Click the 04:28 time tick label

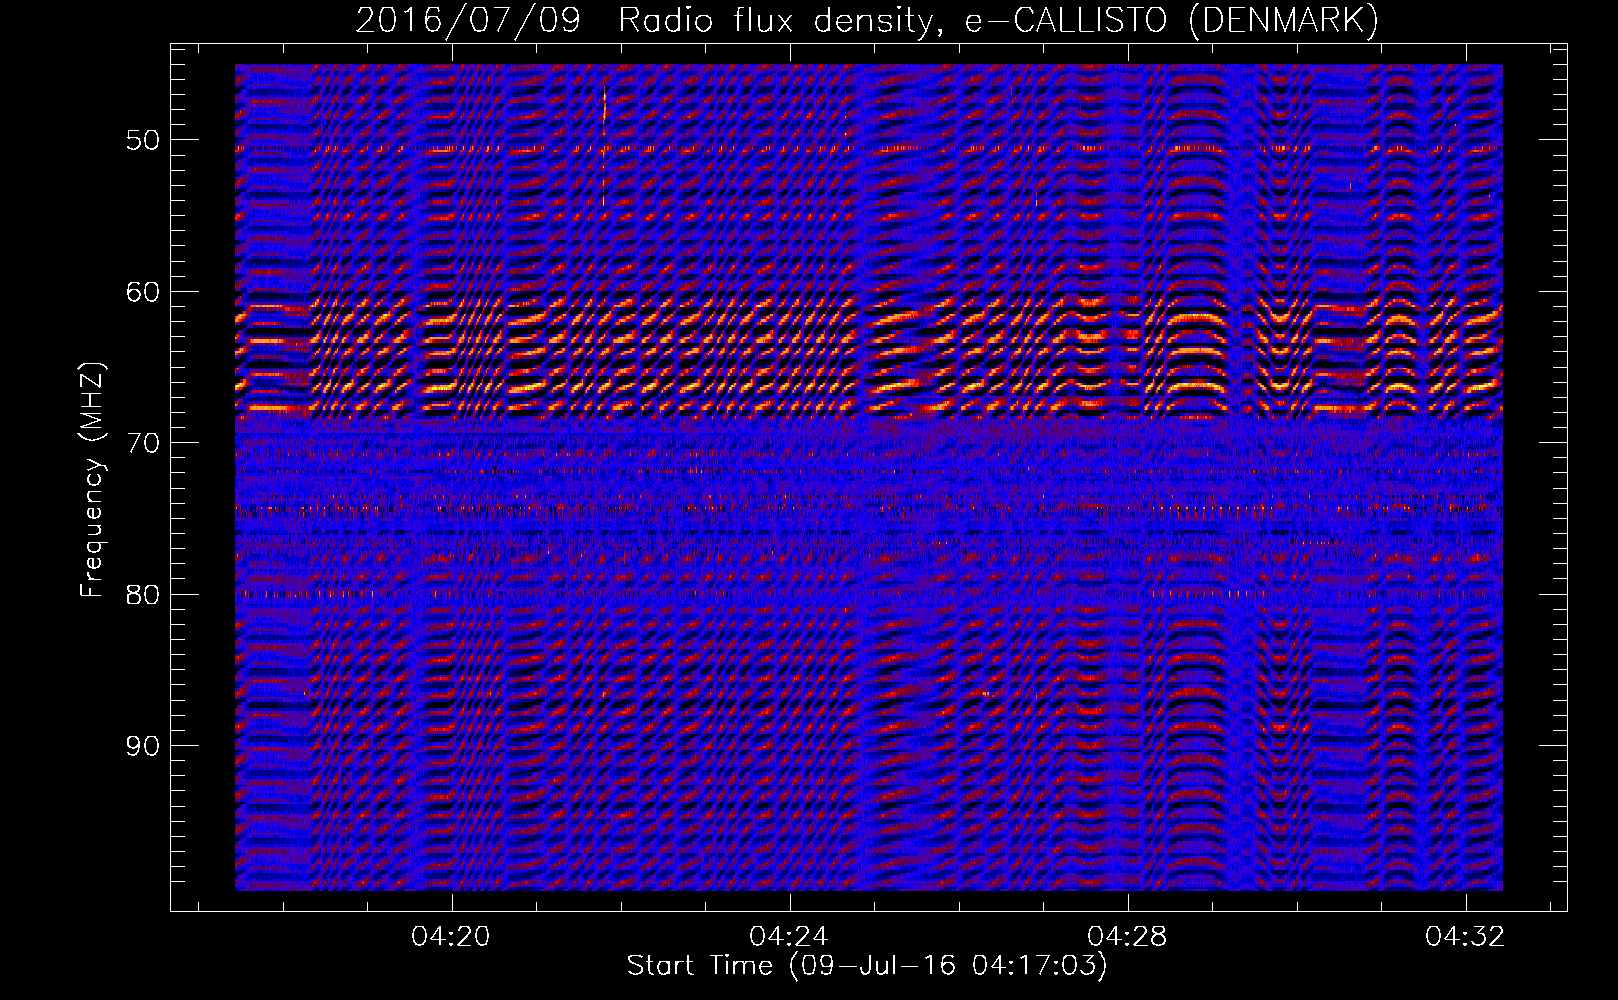(x=1127, y=936)
